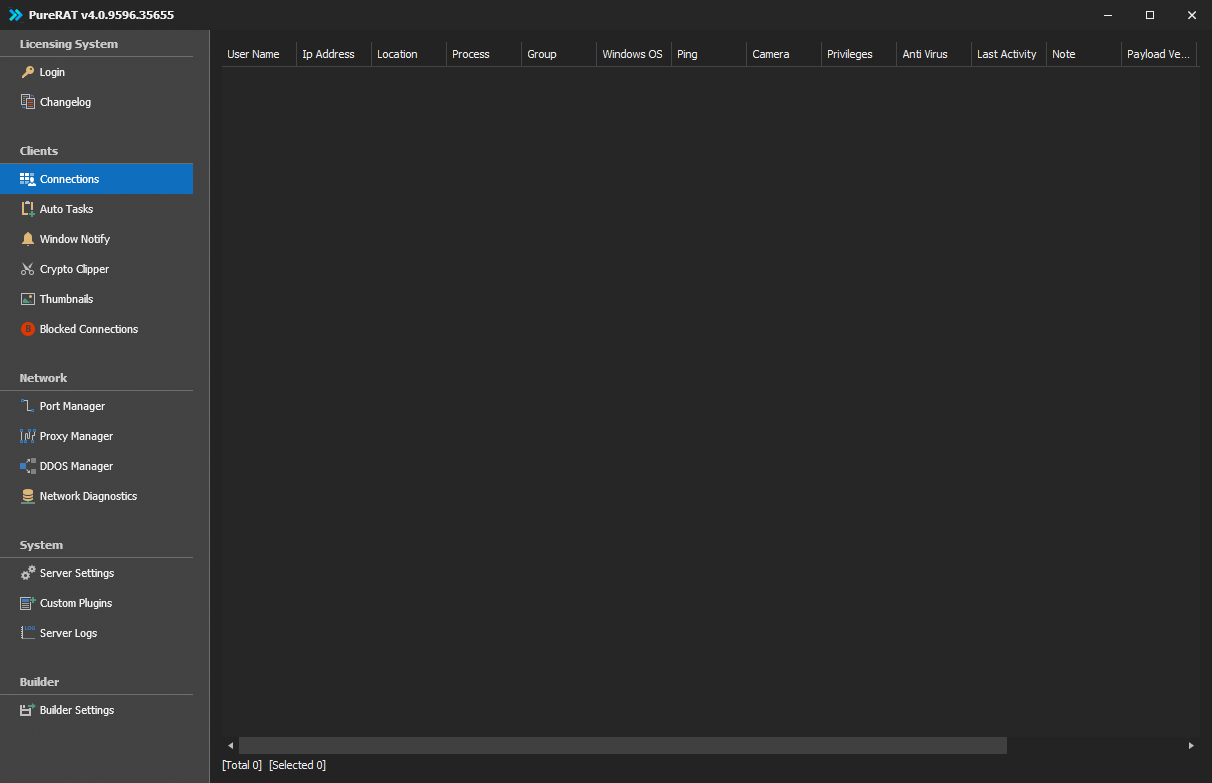The height and width of the screenshot is (783, 1212).
Task: Open the Changelog page
Action: (x=96, y=102)
